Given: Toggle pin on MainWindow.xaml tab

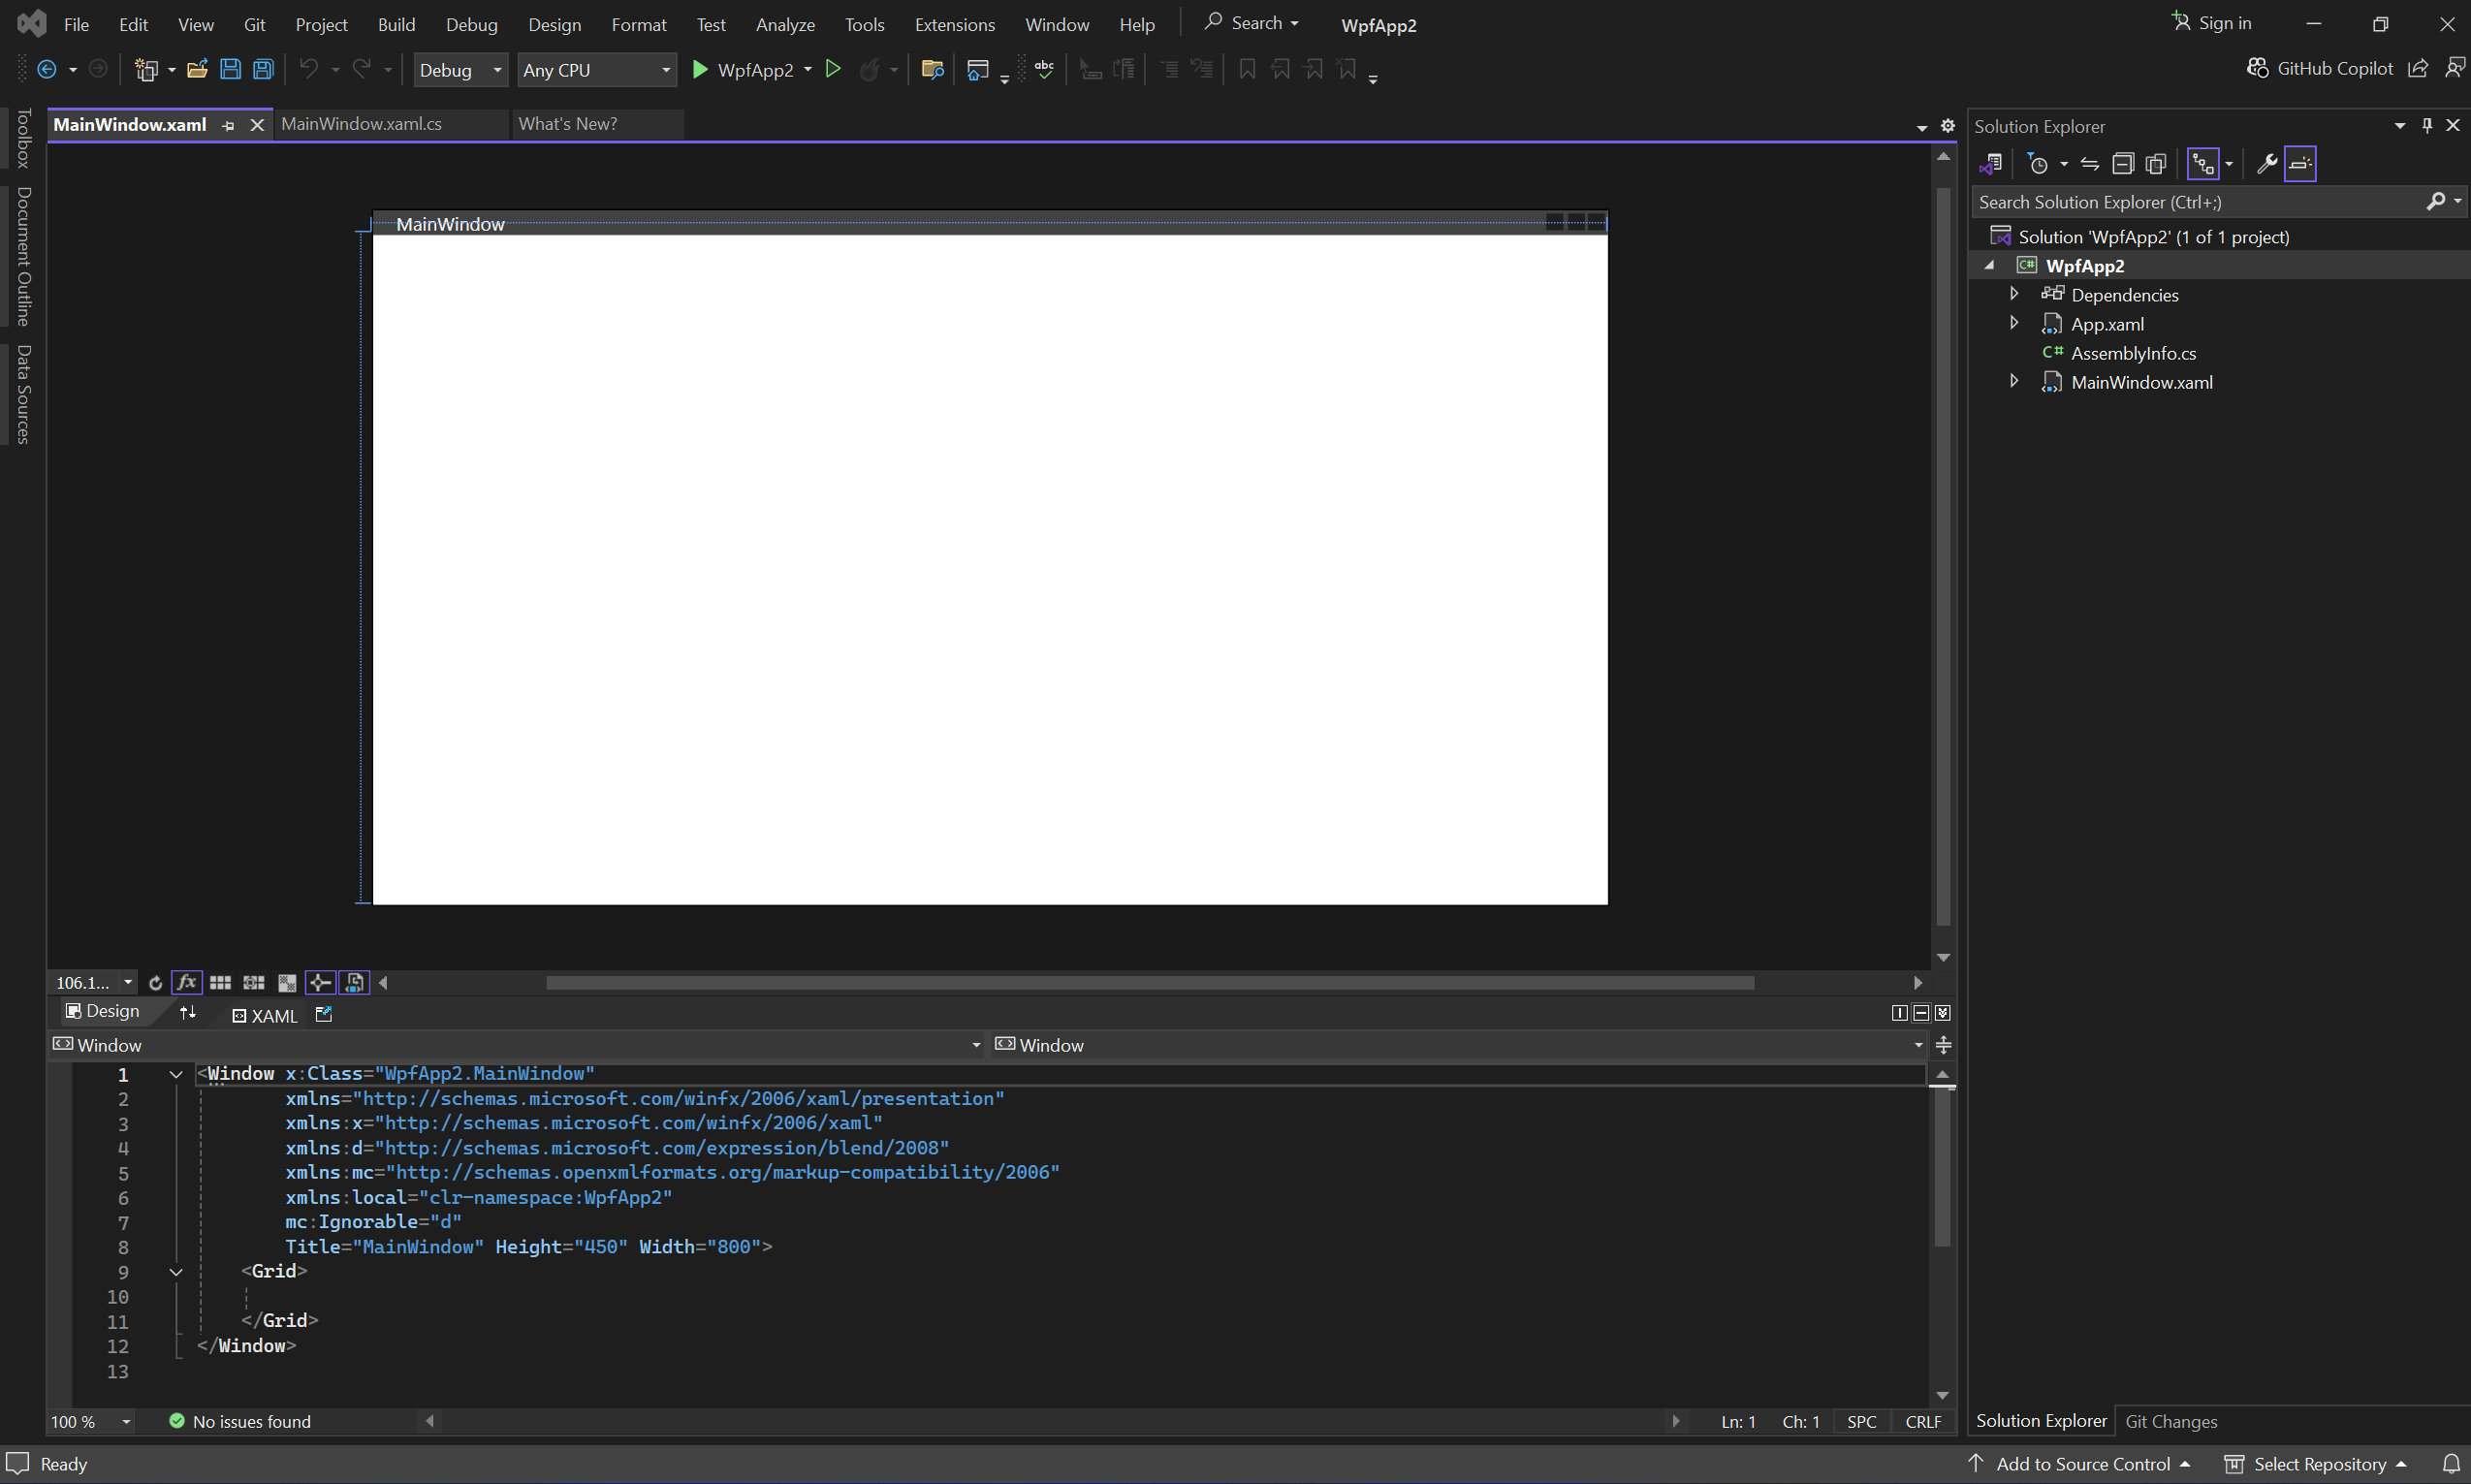Looking at the screenshot, I should 228,125.
